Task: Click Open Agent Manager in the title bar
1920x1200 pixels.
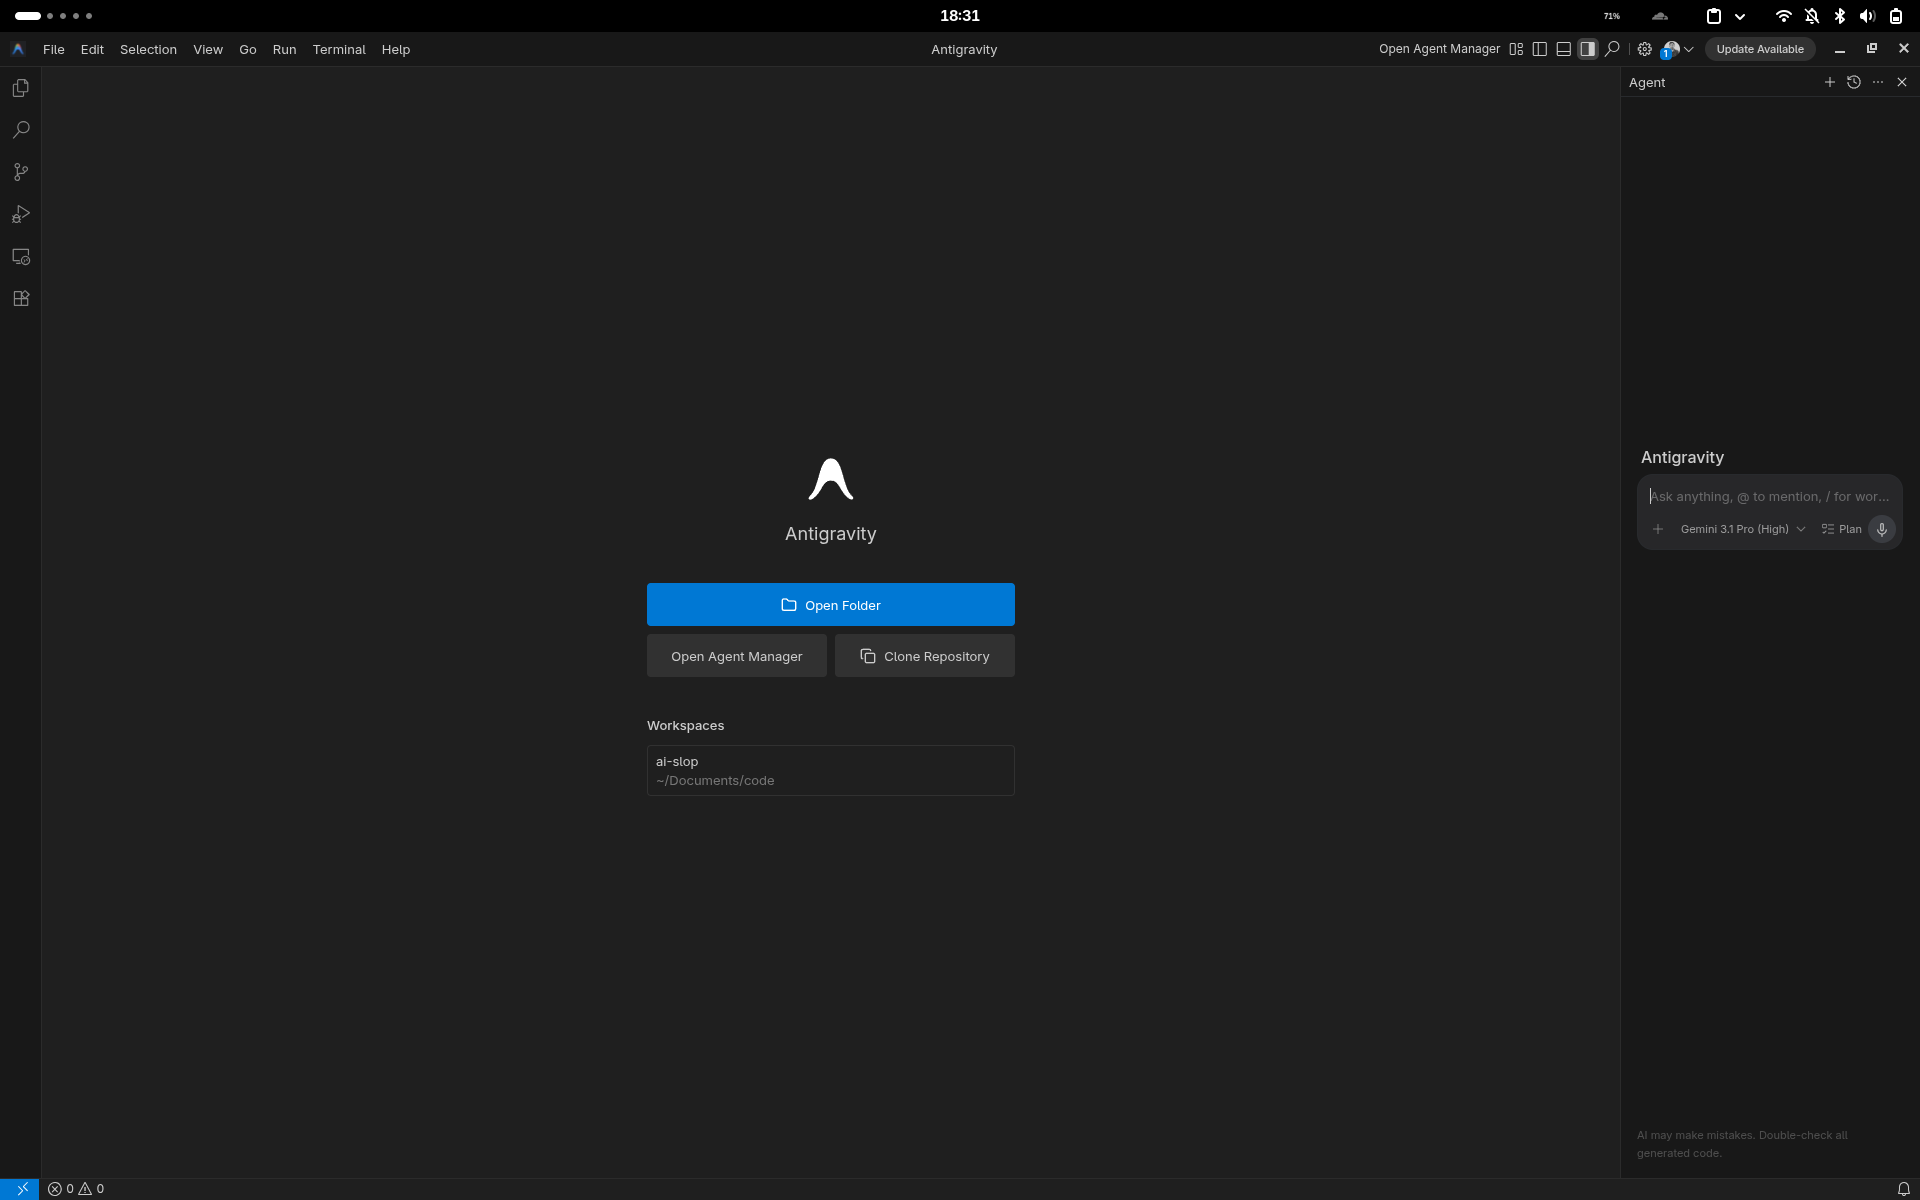Action: 1439,49
